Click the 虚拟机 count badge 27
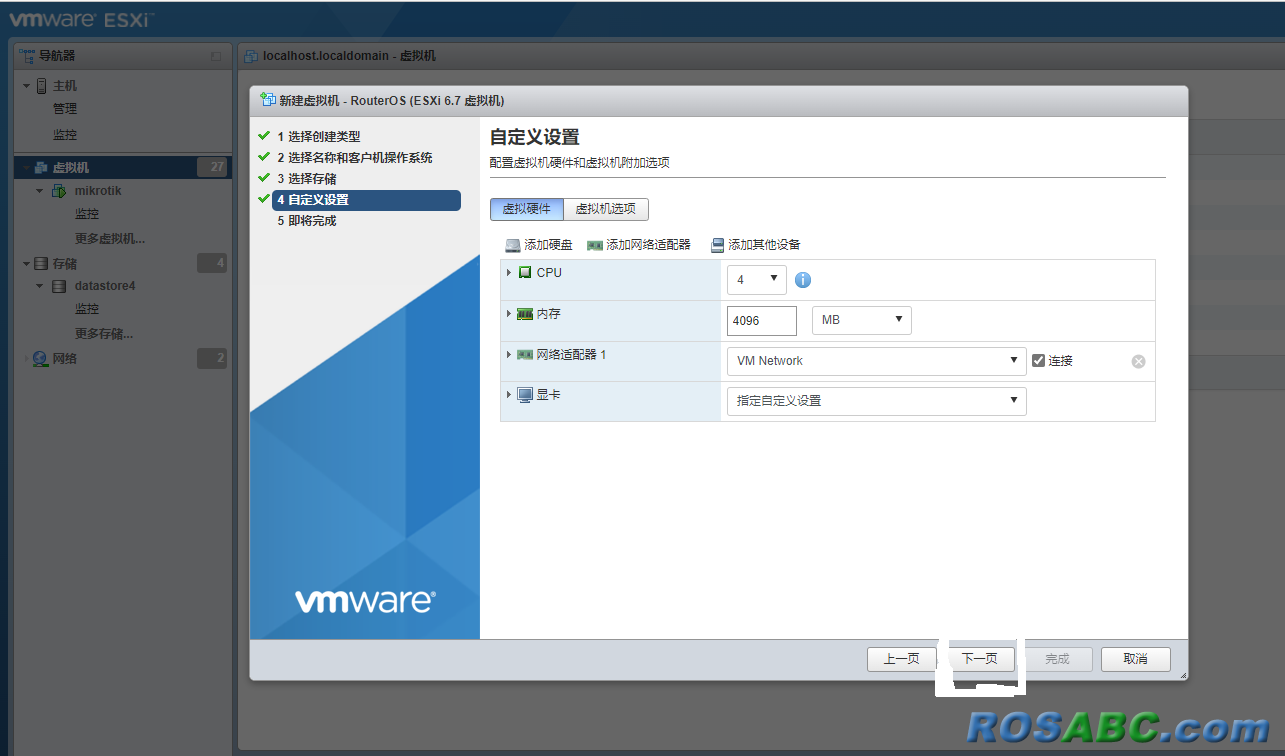The width and height of the screenshot is (1285, 756). coord(212,168)
